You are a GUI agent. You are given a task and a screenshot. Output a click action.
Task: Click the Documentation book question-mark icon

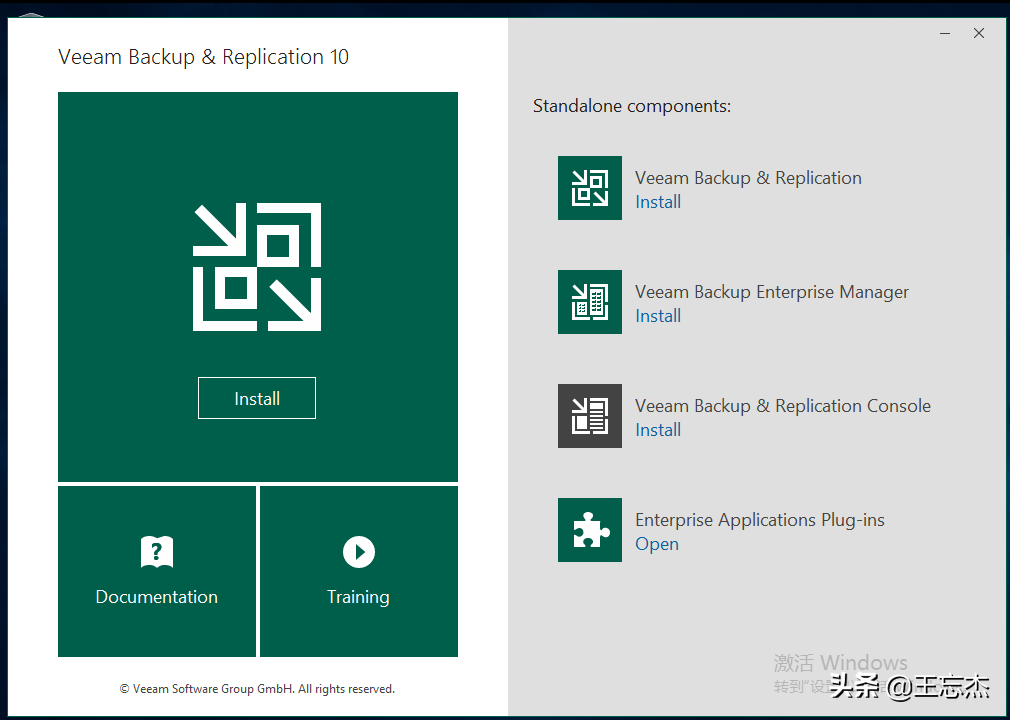click(157, 552)
